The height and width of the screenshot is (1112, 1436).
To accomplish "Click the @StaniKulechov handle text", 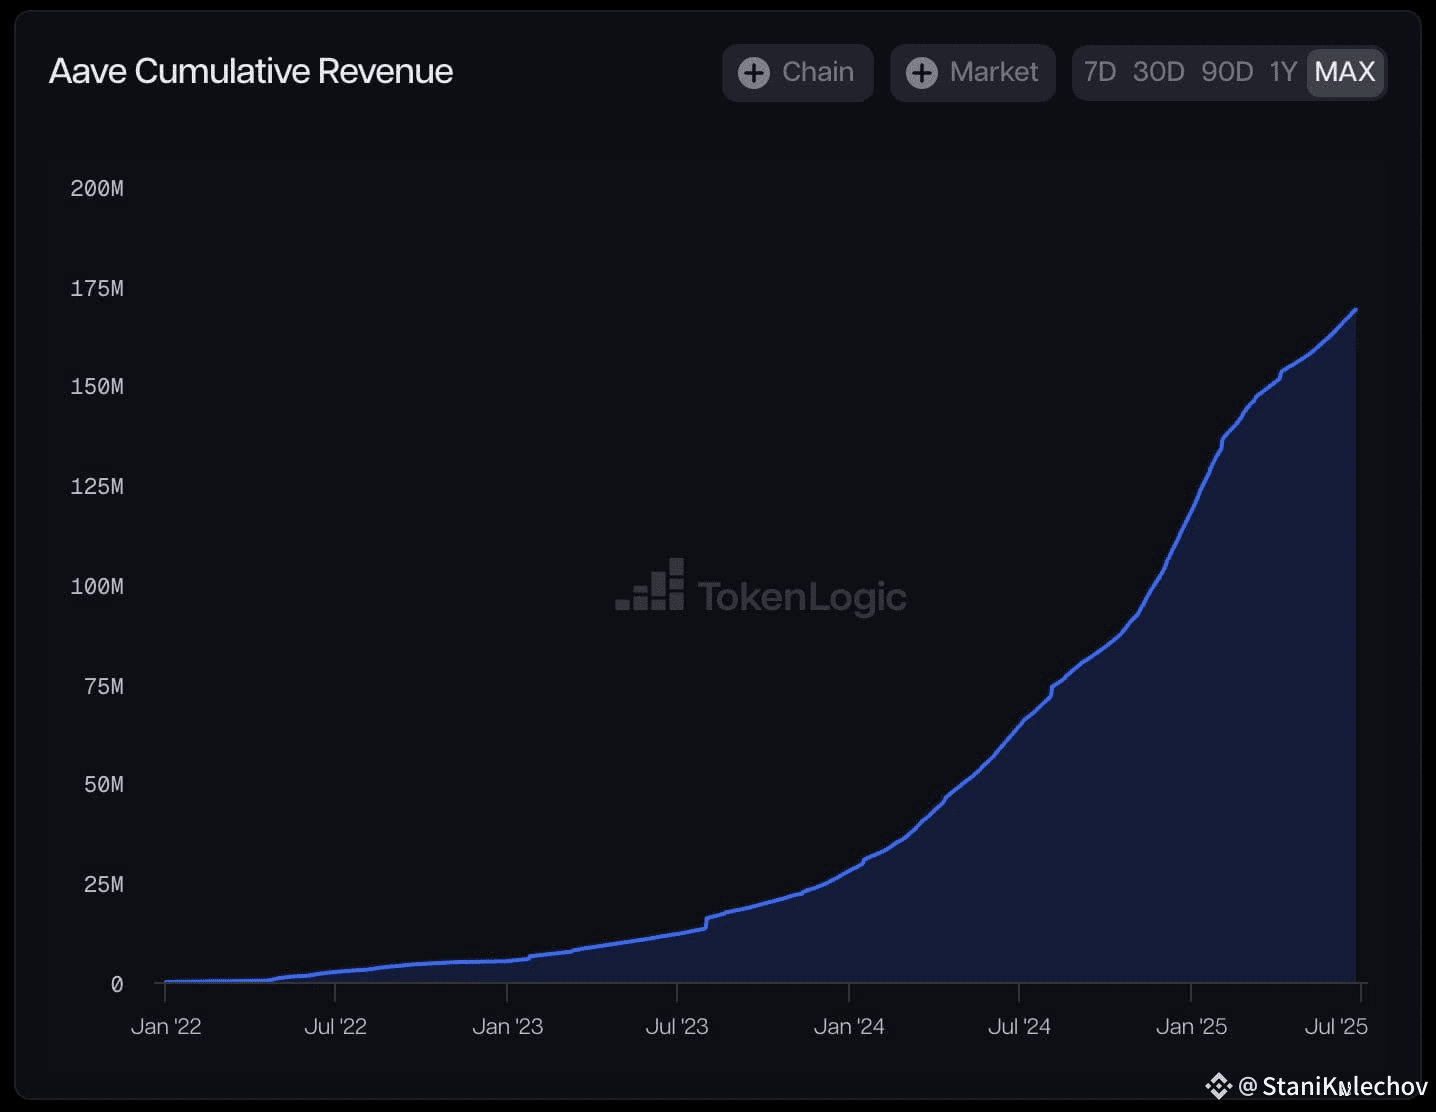I will coord(1333,1086).
